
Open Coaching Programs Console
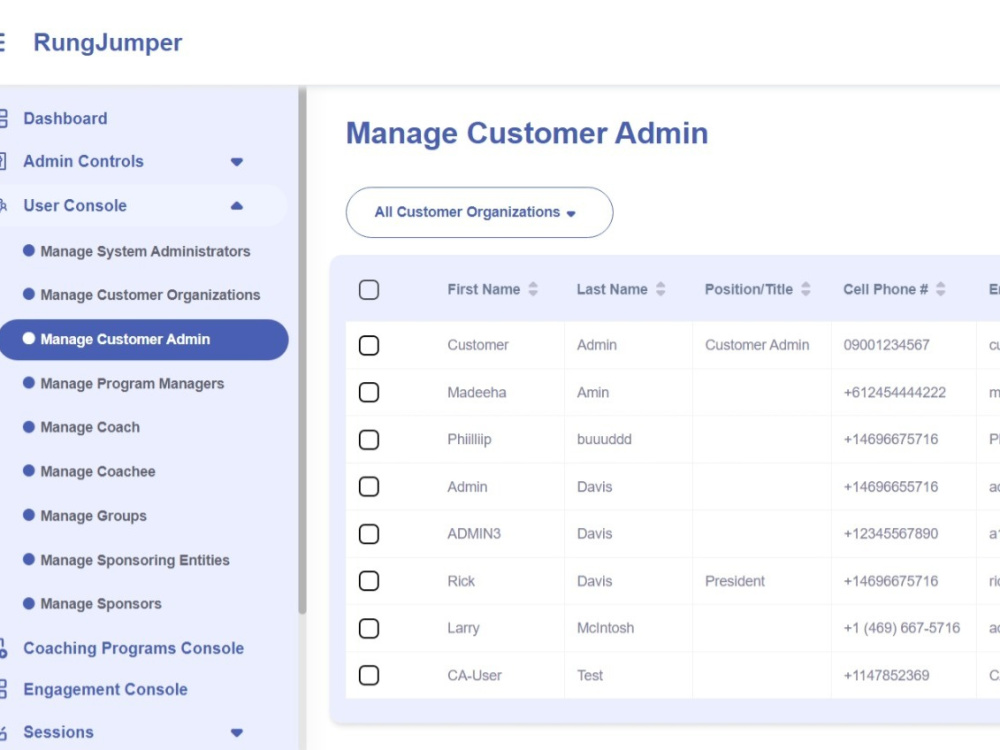pyautogui.click(x=133, y=648)
